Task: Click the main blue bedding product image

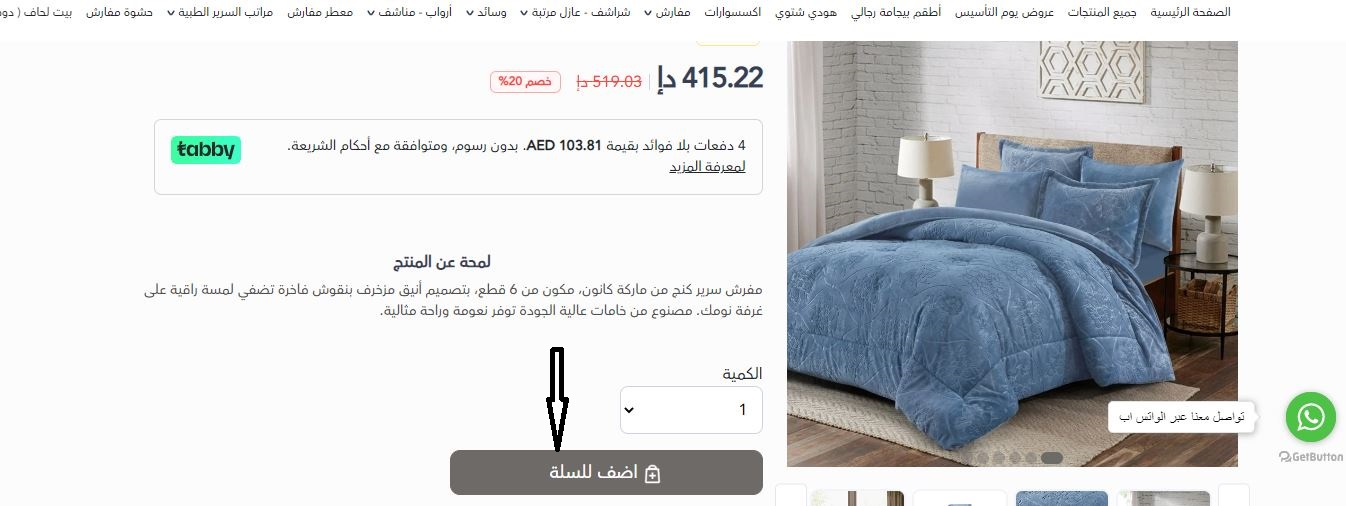Action: (x=1012, y=254)
